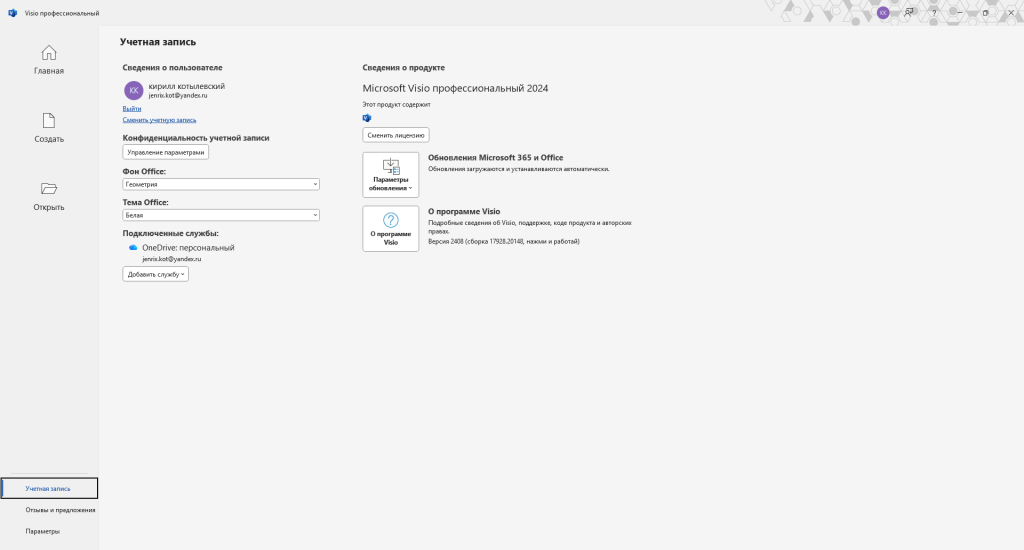This screenshot has height=550, width=1024.
Task: Click the Обновления Microsoft 365 и Office heading
Action: 496,158
